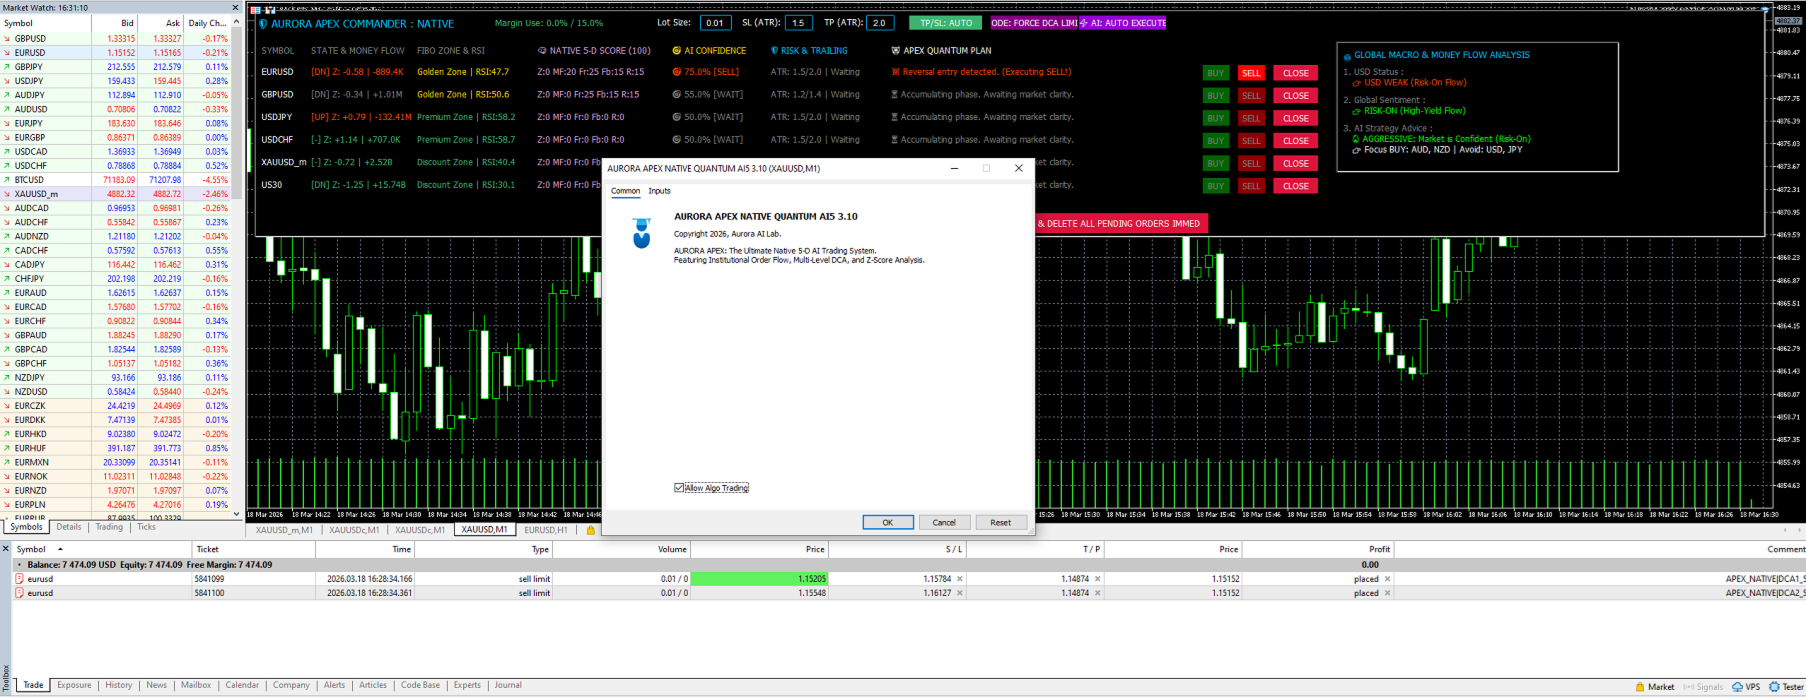Click the AI Confidence header icon
The width and height of the screenshot is (1806, 697).
click(677, 50)
